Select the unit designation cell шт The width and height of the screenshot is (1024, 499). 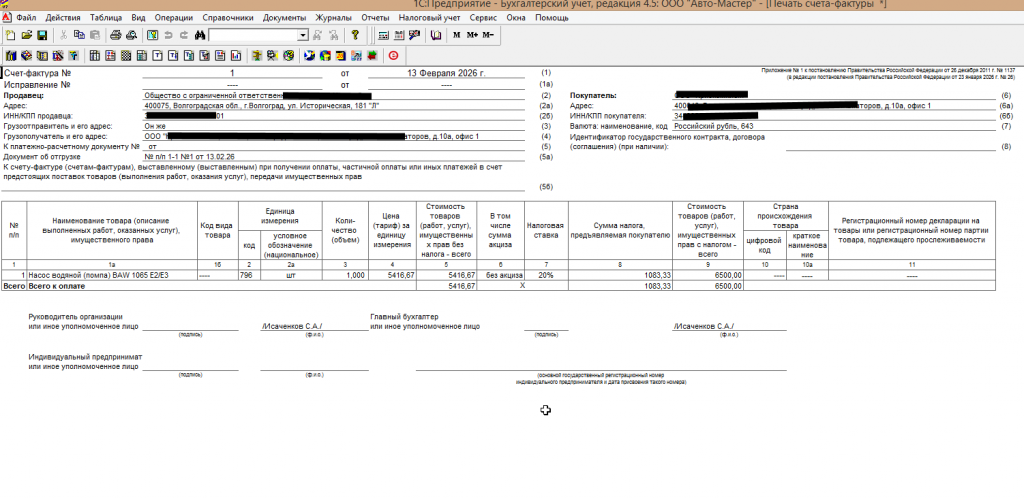291,276
